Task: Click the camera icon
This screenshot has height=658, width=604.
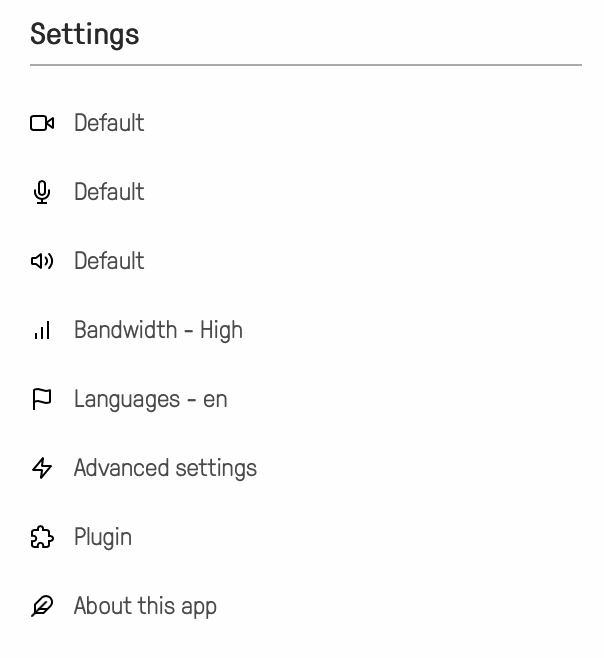Action: tap(42, 124)
